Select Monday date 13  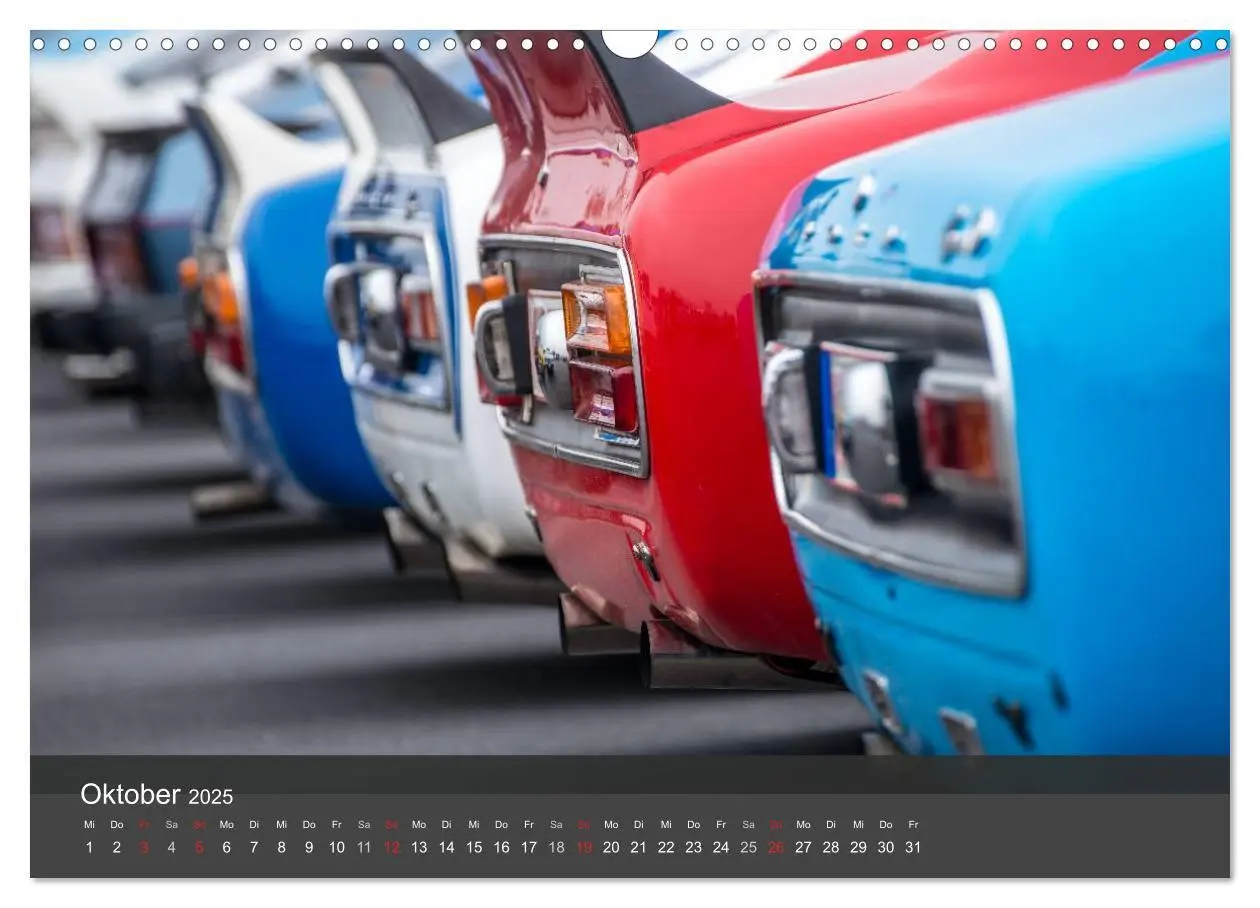point(419,847)
